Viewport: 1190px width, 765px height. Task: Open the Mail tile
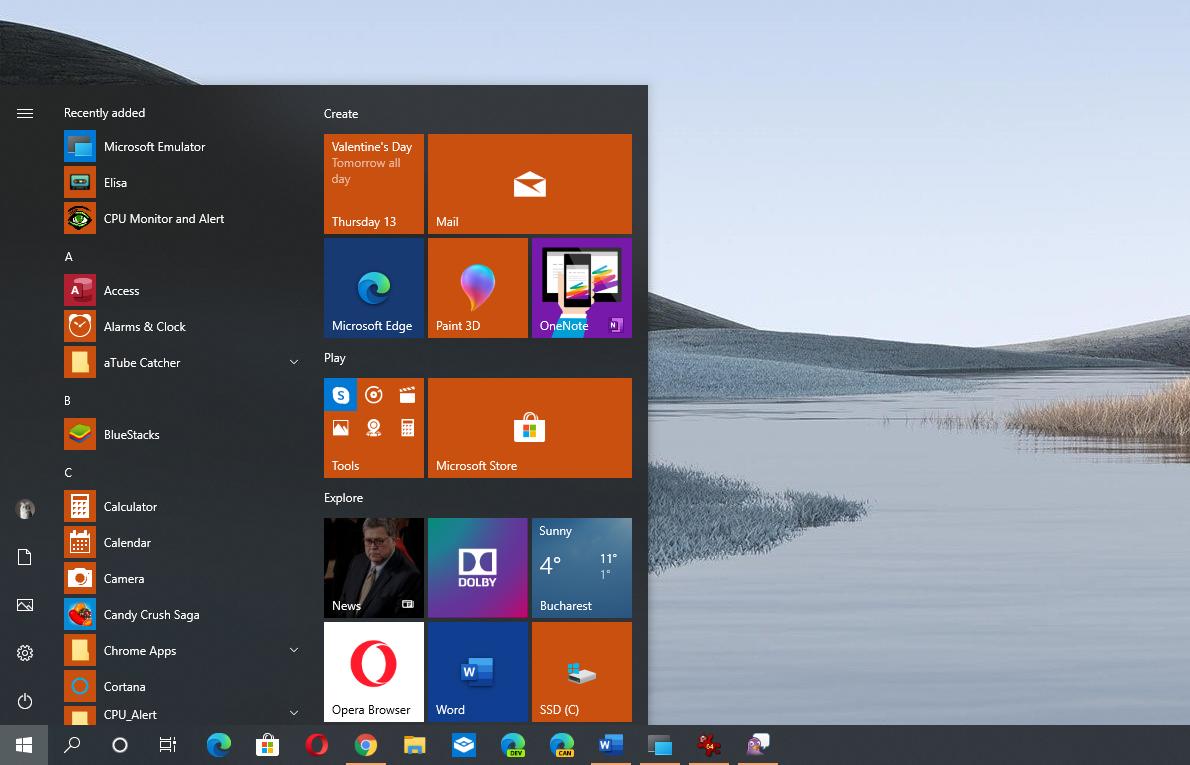530,184
